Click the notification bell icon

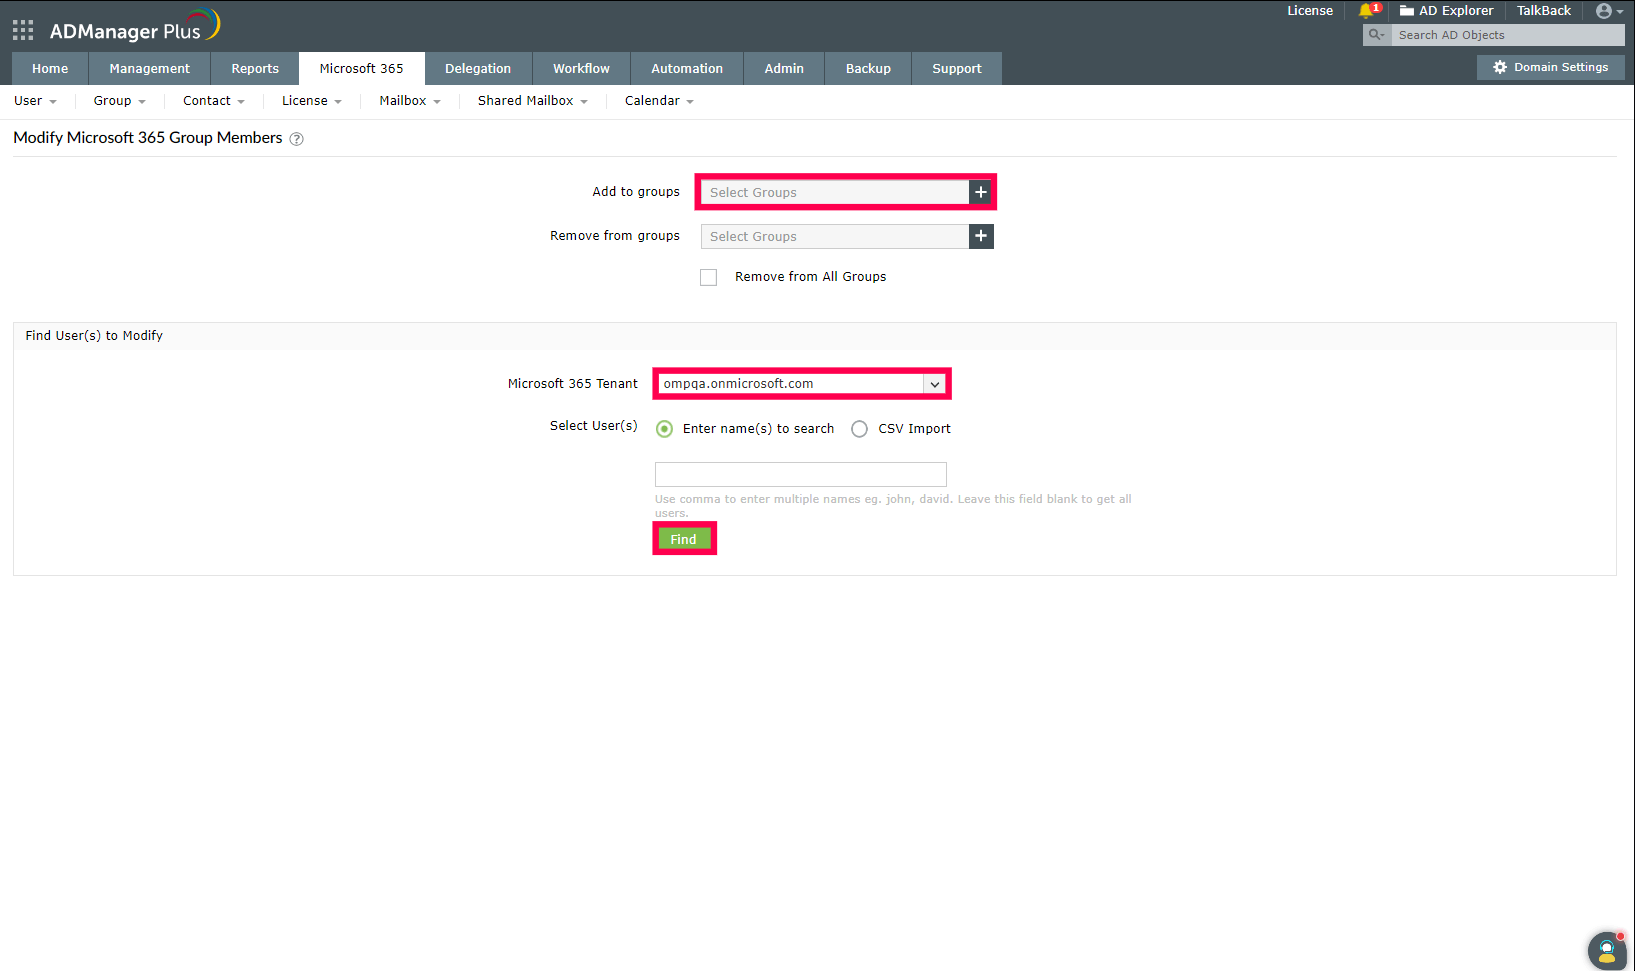tap(1368, 11)
